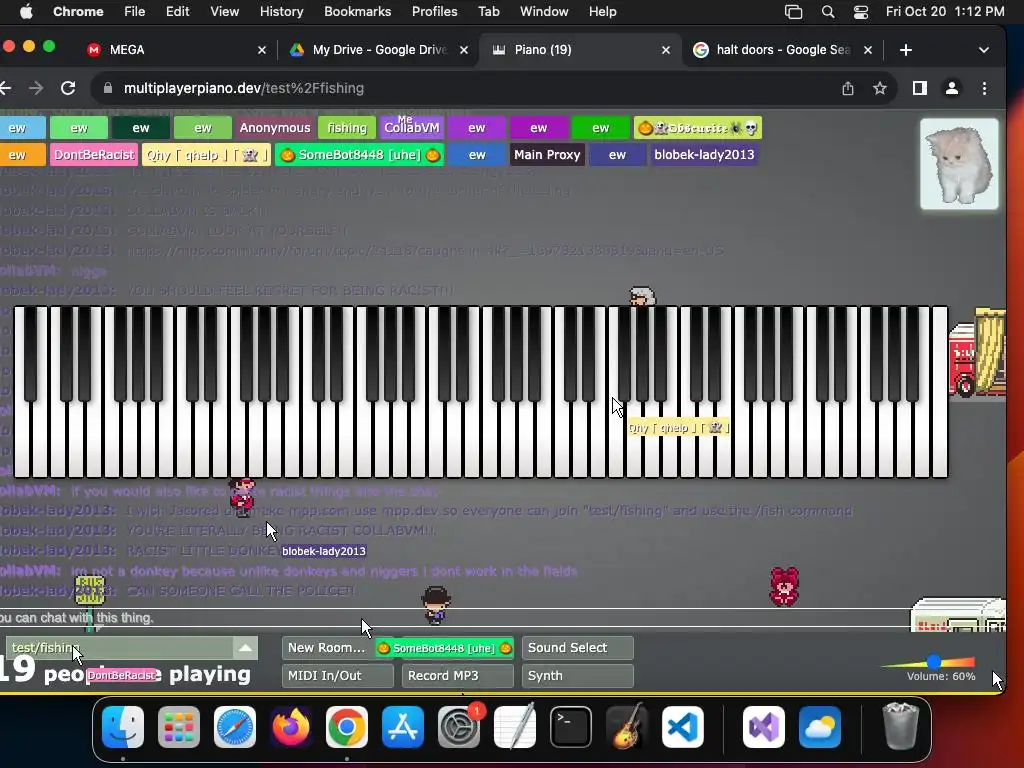Launch GarageBand from the Dock
Viewport: 1024px width, 768px height.
[627, 727]
